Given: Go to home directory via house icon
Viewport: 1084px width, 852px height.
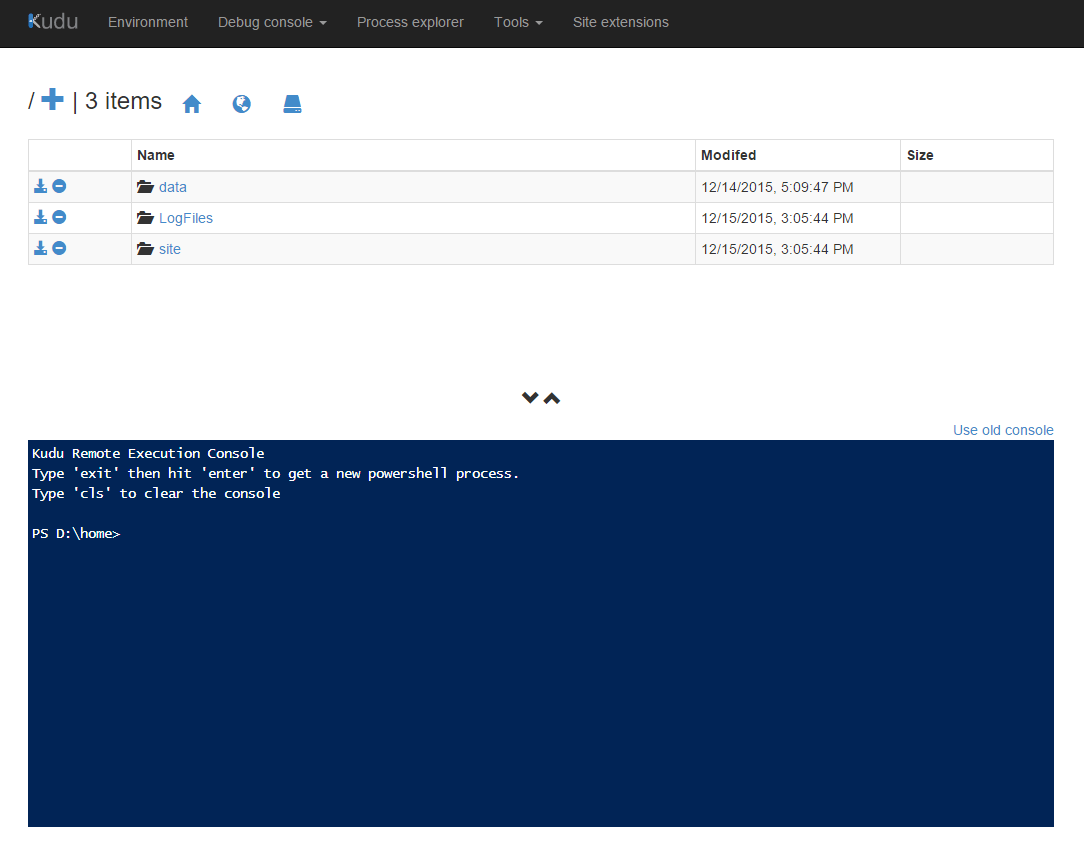Looking at the screenshot, I should pyautogui.click(x=192, y=104).
